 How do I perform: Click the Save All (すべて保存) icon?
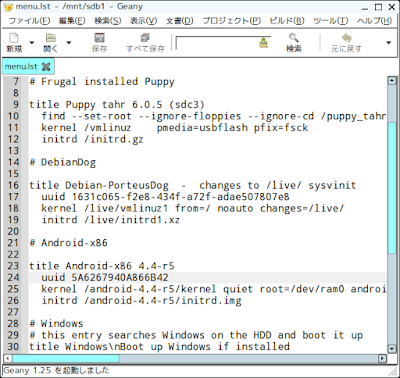[x=145, y=38]
